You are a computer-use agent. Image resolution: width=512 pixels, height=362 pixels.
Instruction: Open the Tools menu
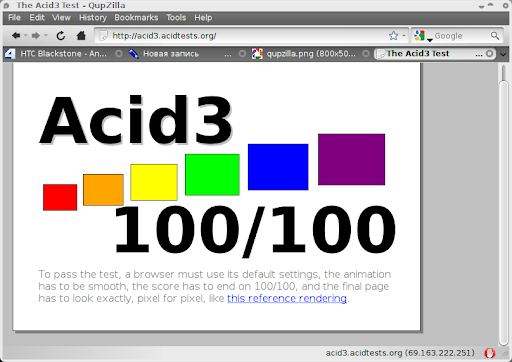pyautogui.click(x=176, y=18)
